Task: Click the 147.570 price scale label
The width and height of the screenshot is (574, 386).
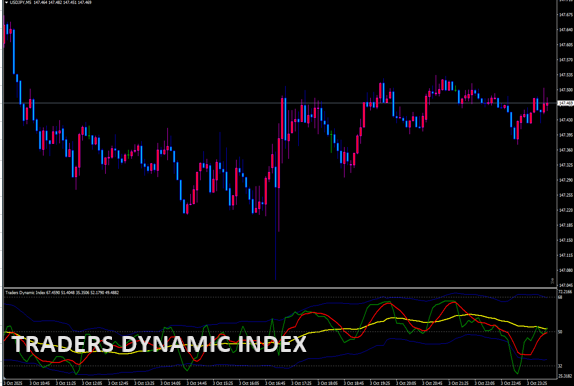Action: click(x=566, y=60)
